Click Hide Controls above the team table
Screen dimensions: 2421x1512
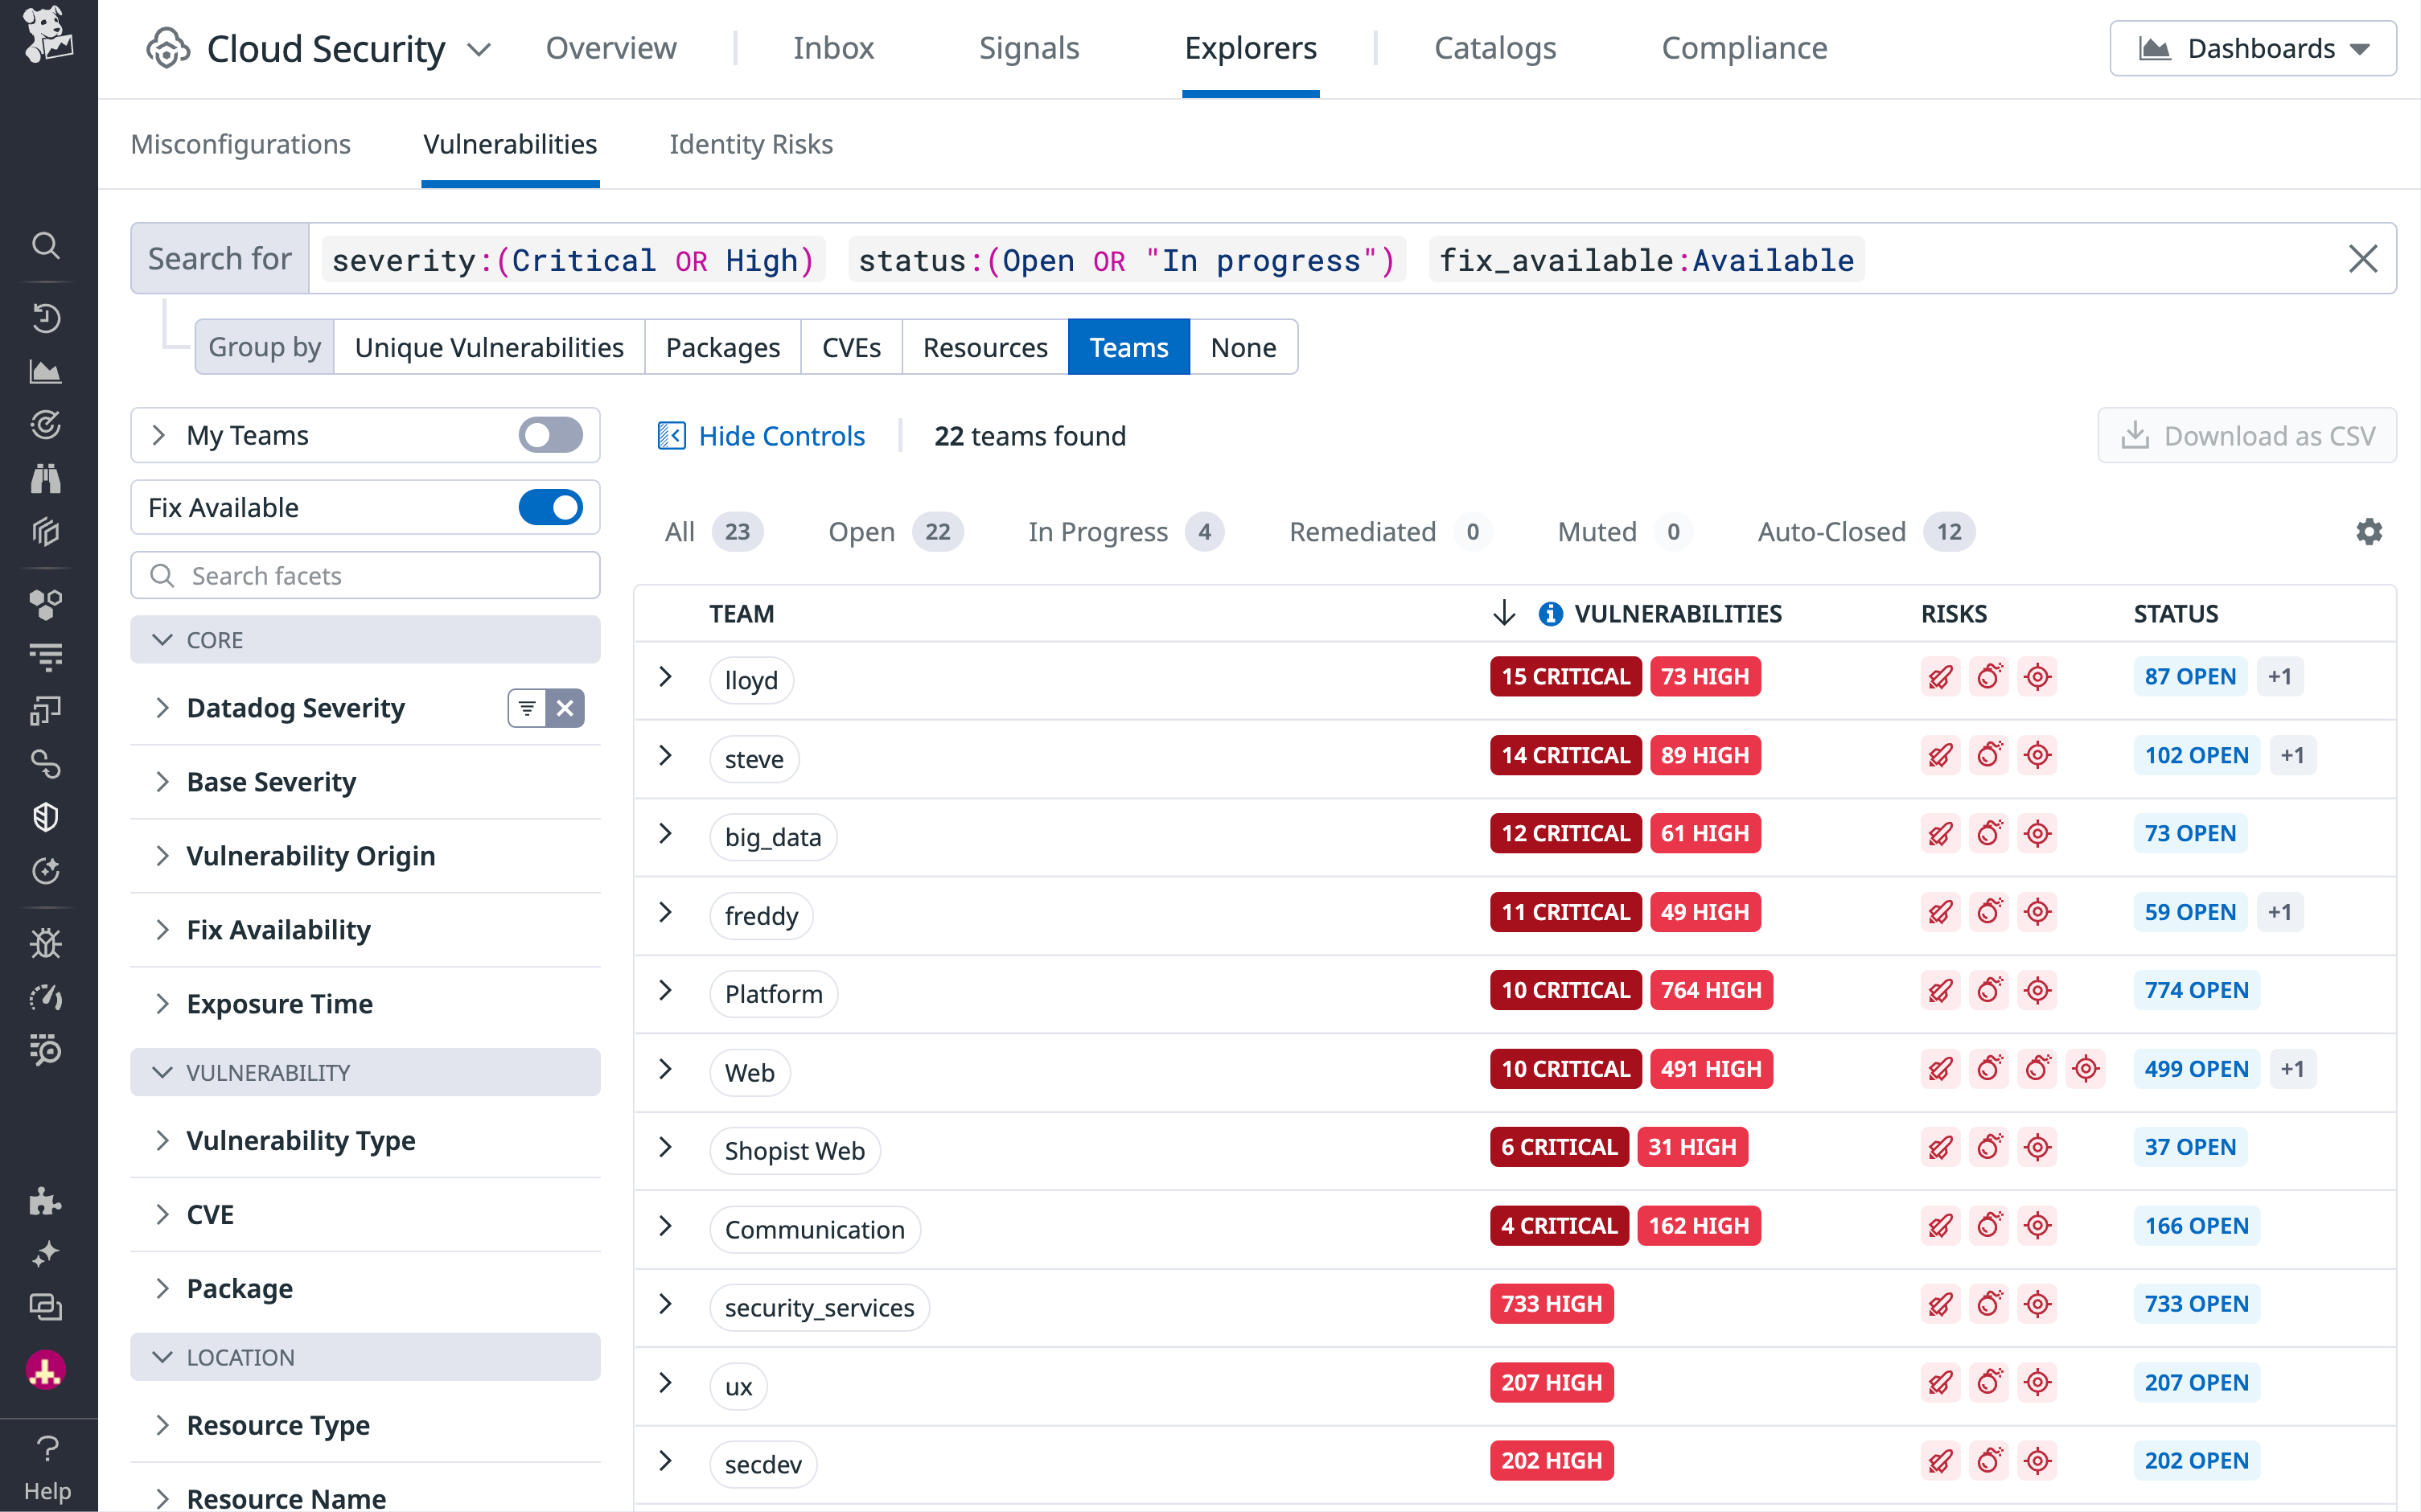point(782,435)
